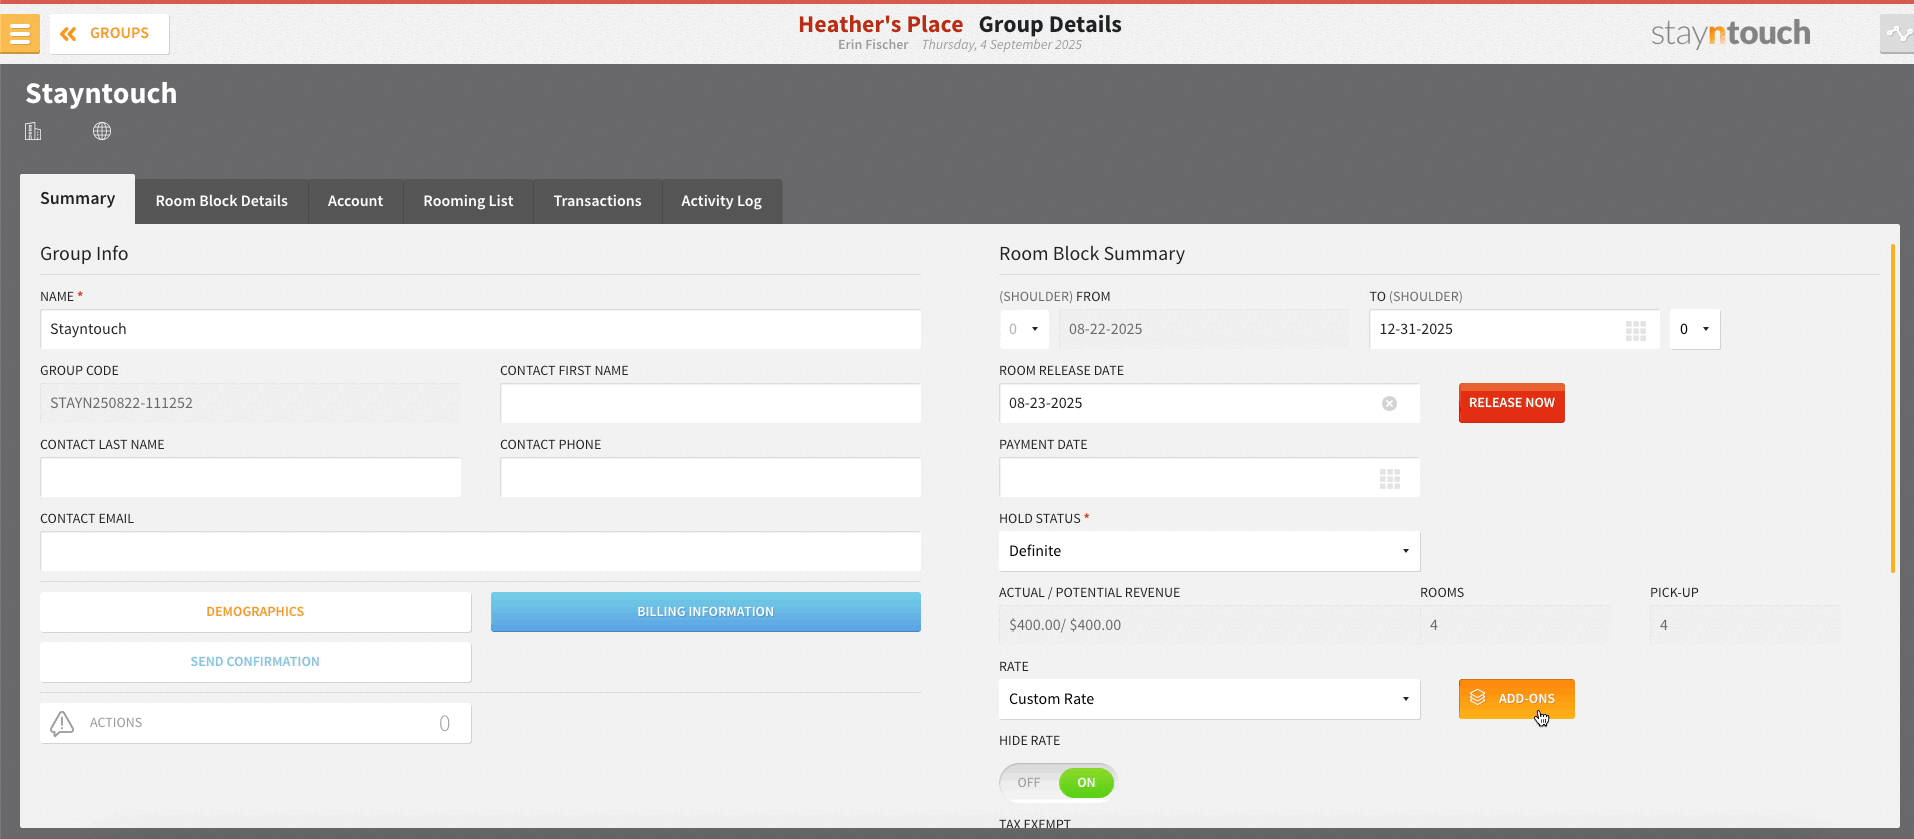The image size is (1914, 839).
Task: Open the shoulder From days dropdown
Action: 1024,329
